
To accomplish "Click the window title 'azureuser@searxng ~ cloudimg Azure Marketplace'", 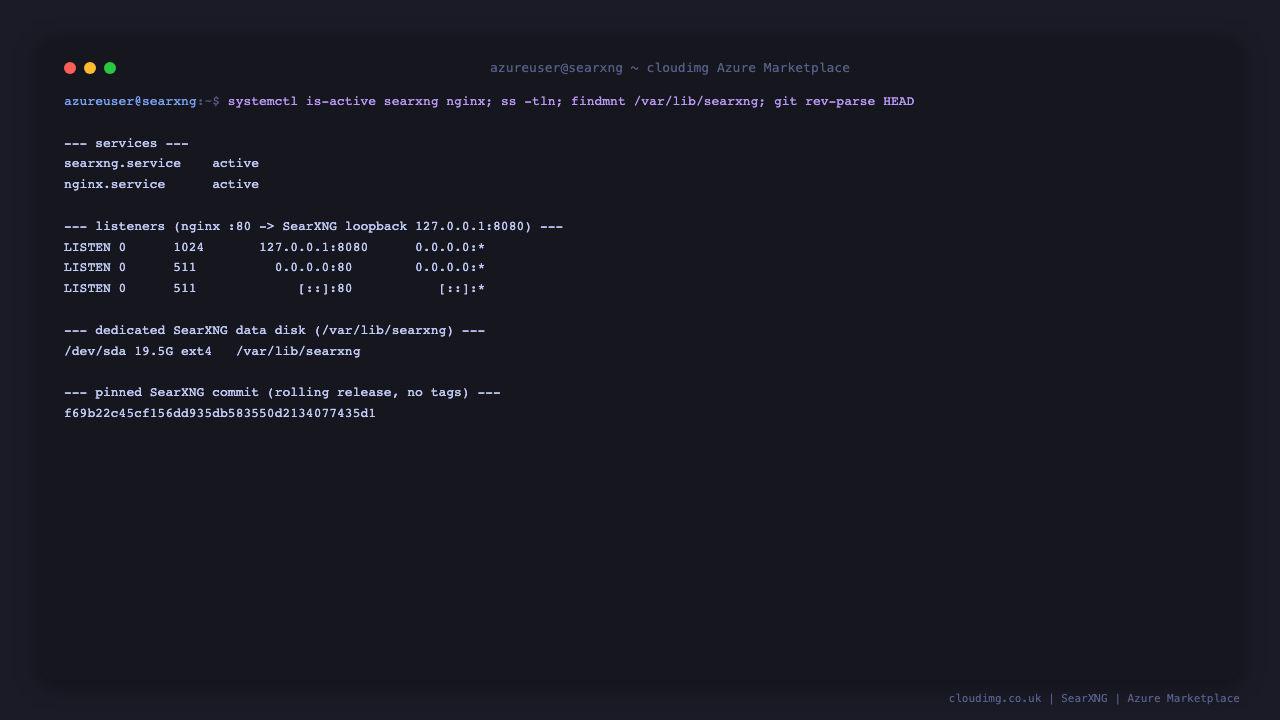I will pos(670,68).
